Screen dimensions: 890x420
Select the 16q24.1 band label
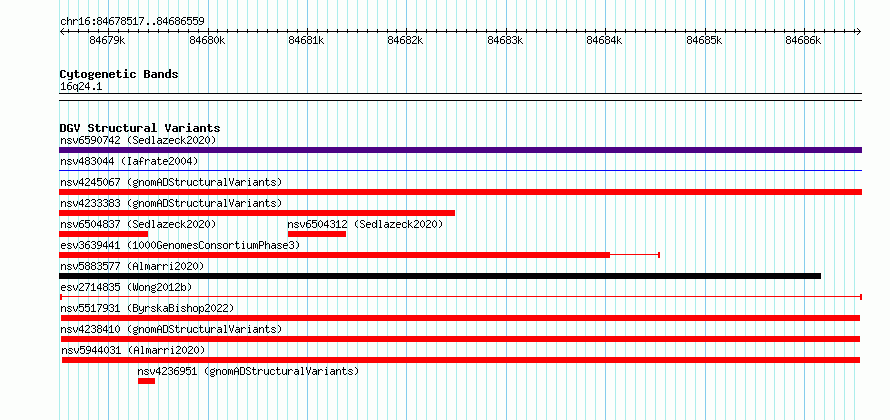81,87
